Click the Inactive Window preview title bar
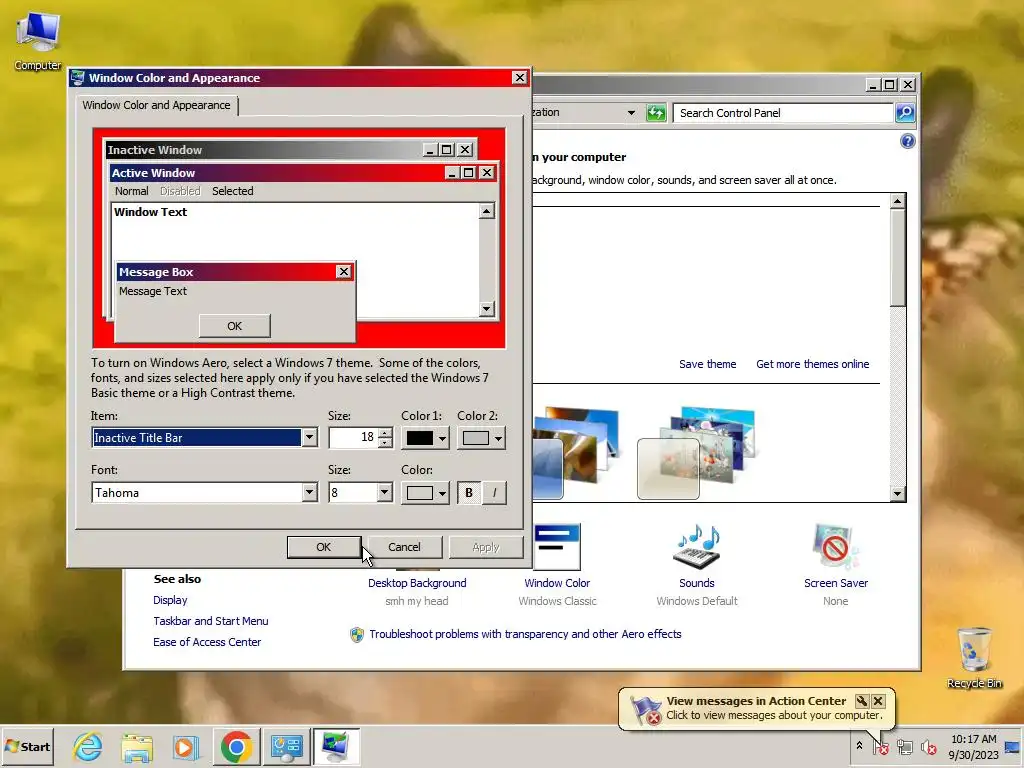1024x768 pixels. pos(290,150)
